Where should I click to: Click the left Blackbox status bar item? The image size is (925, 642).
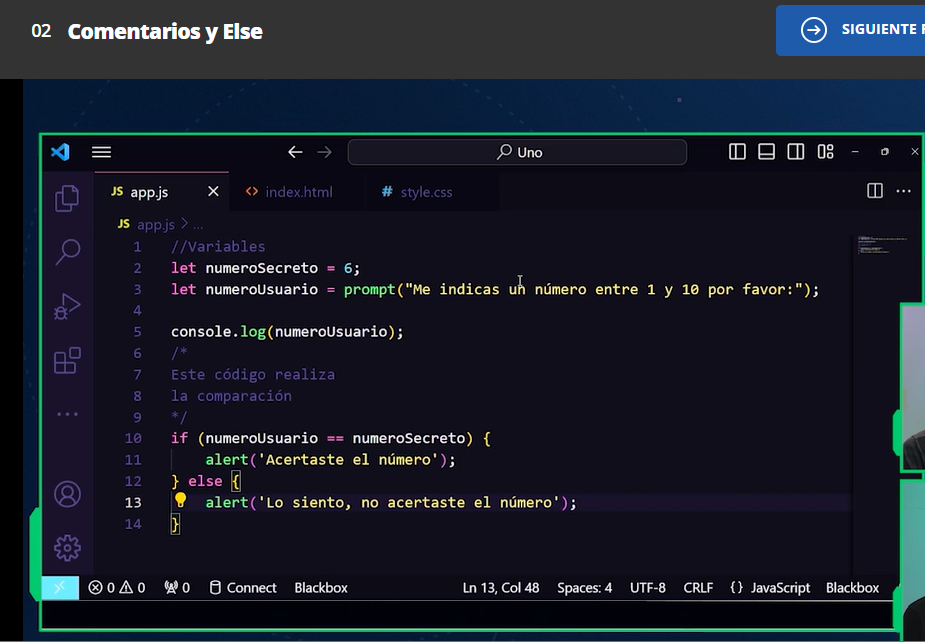[321, 588]
